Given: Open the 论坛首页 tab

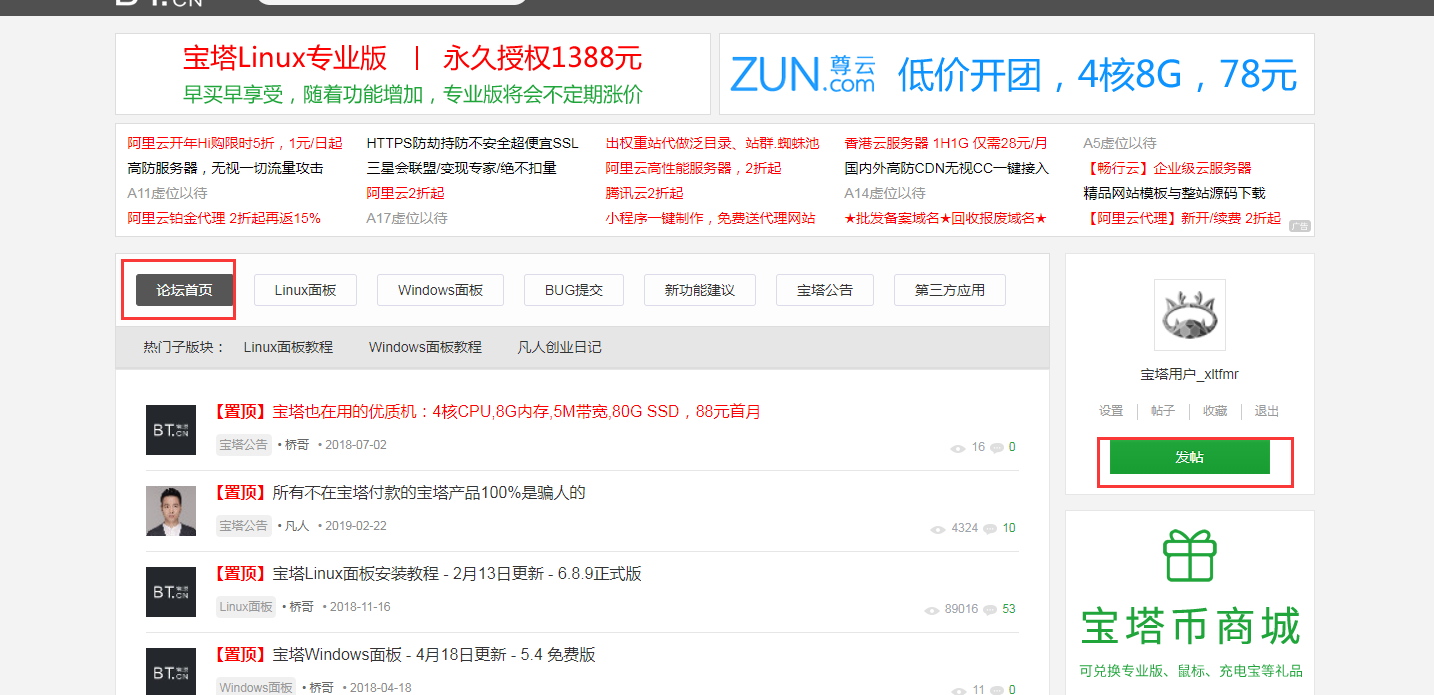Looking at the screenshot, I should coord(184,290).
